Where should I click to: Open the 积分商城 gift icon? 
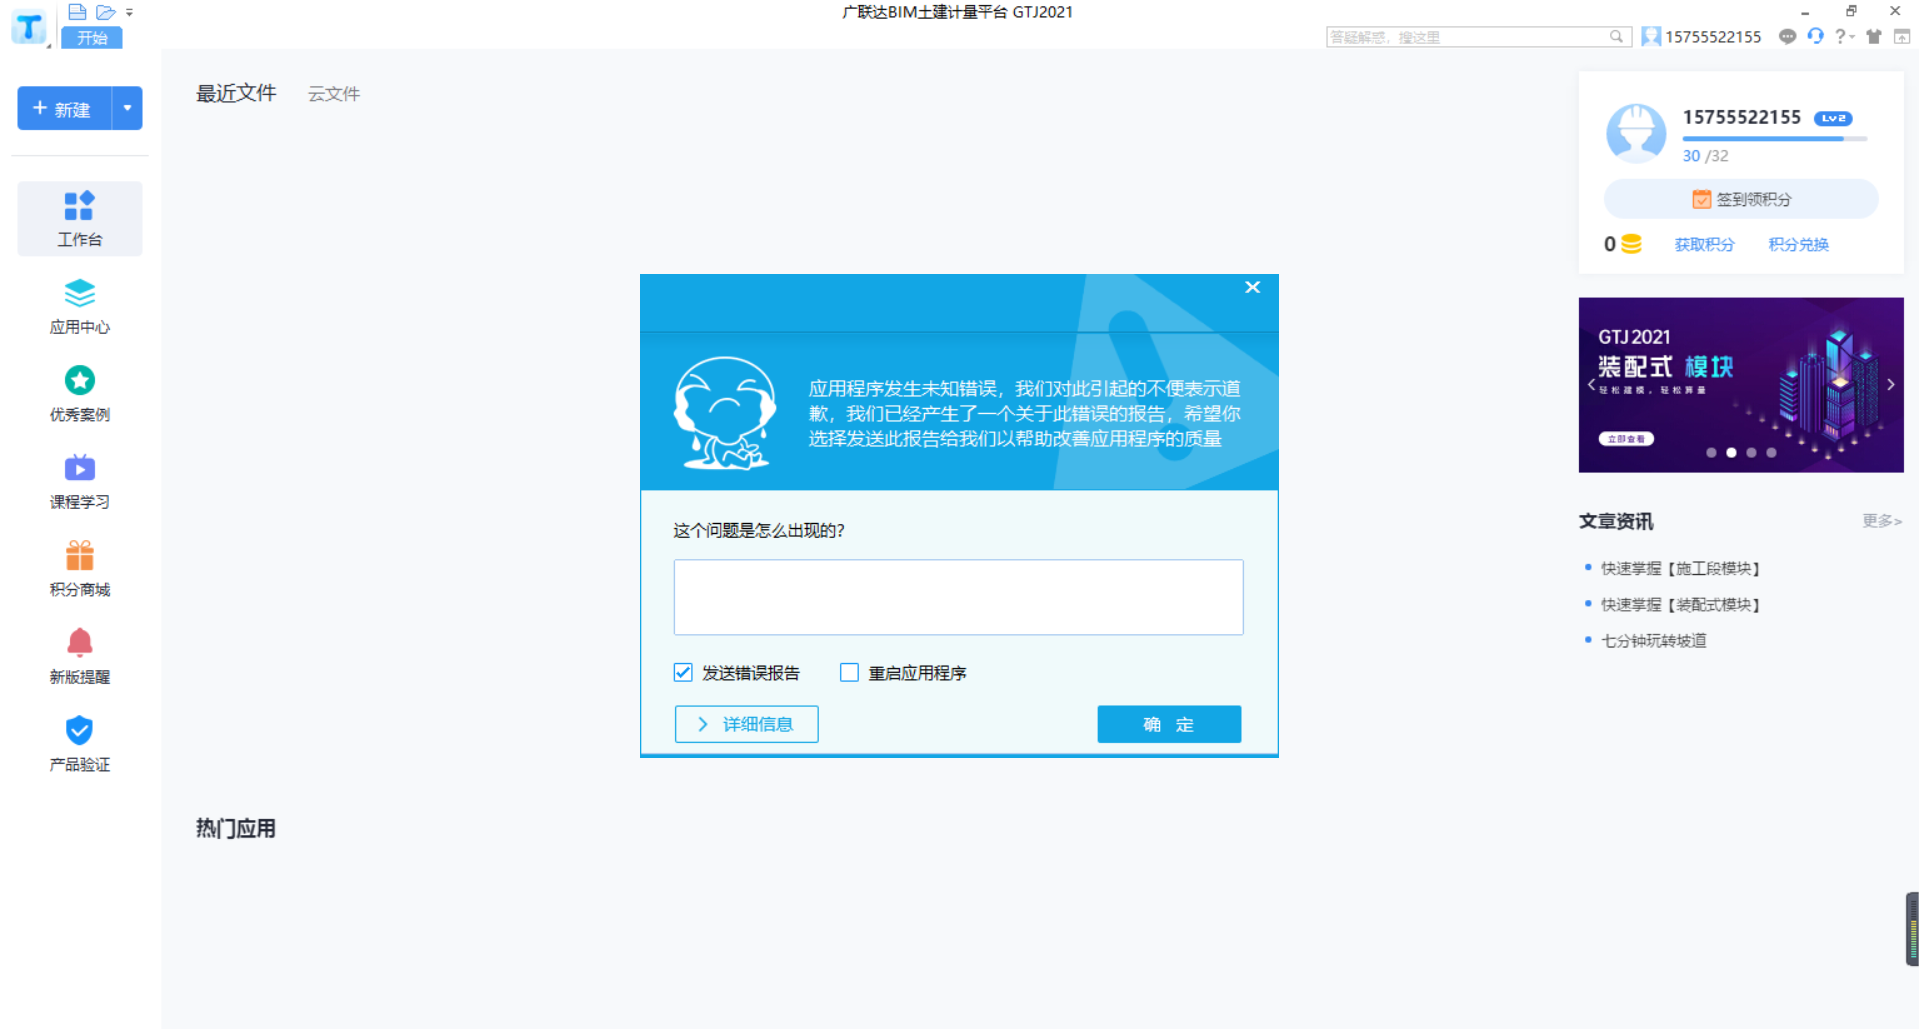pyautogui.click(x=80, y=555)
